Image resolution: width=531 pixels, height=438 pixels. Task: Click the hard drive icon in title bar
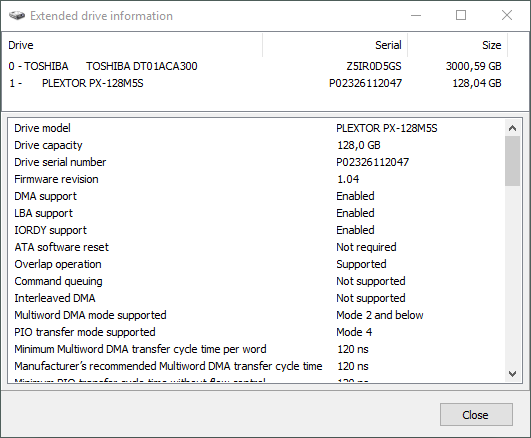(x=17, y=16)
